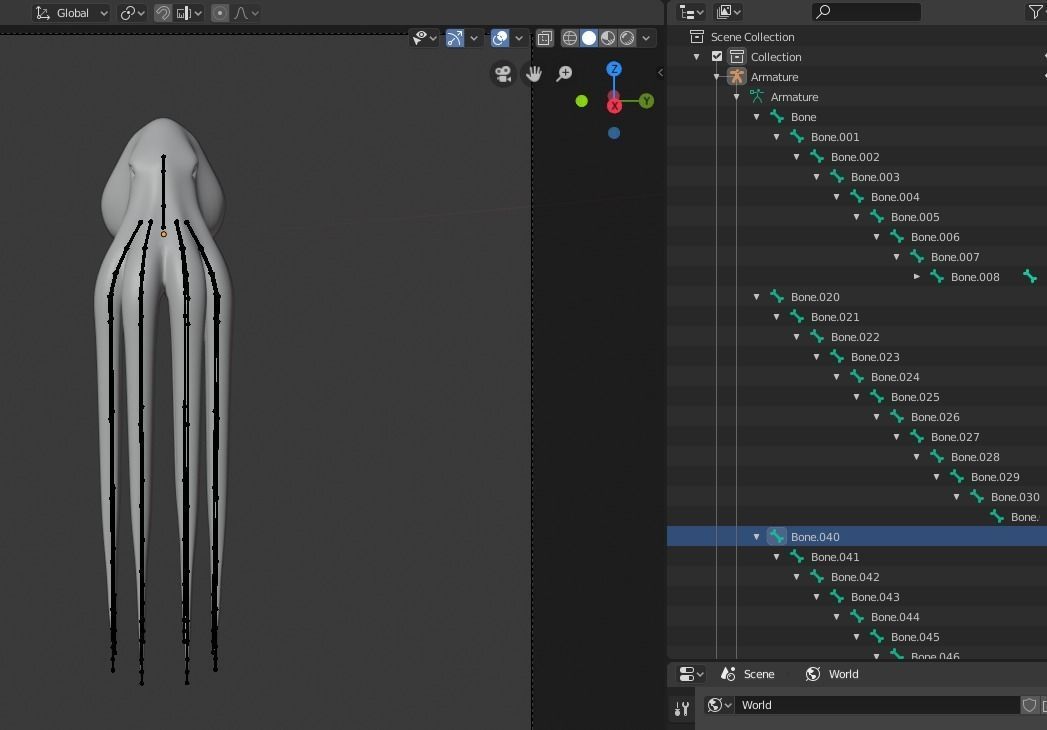Screen dimensions: 1047x730
Task: Collapse the Bone.020 row
Action: (x=757, y=297)
